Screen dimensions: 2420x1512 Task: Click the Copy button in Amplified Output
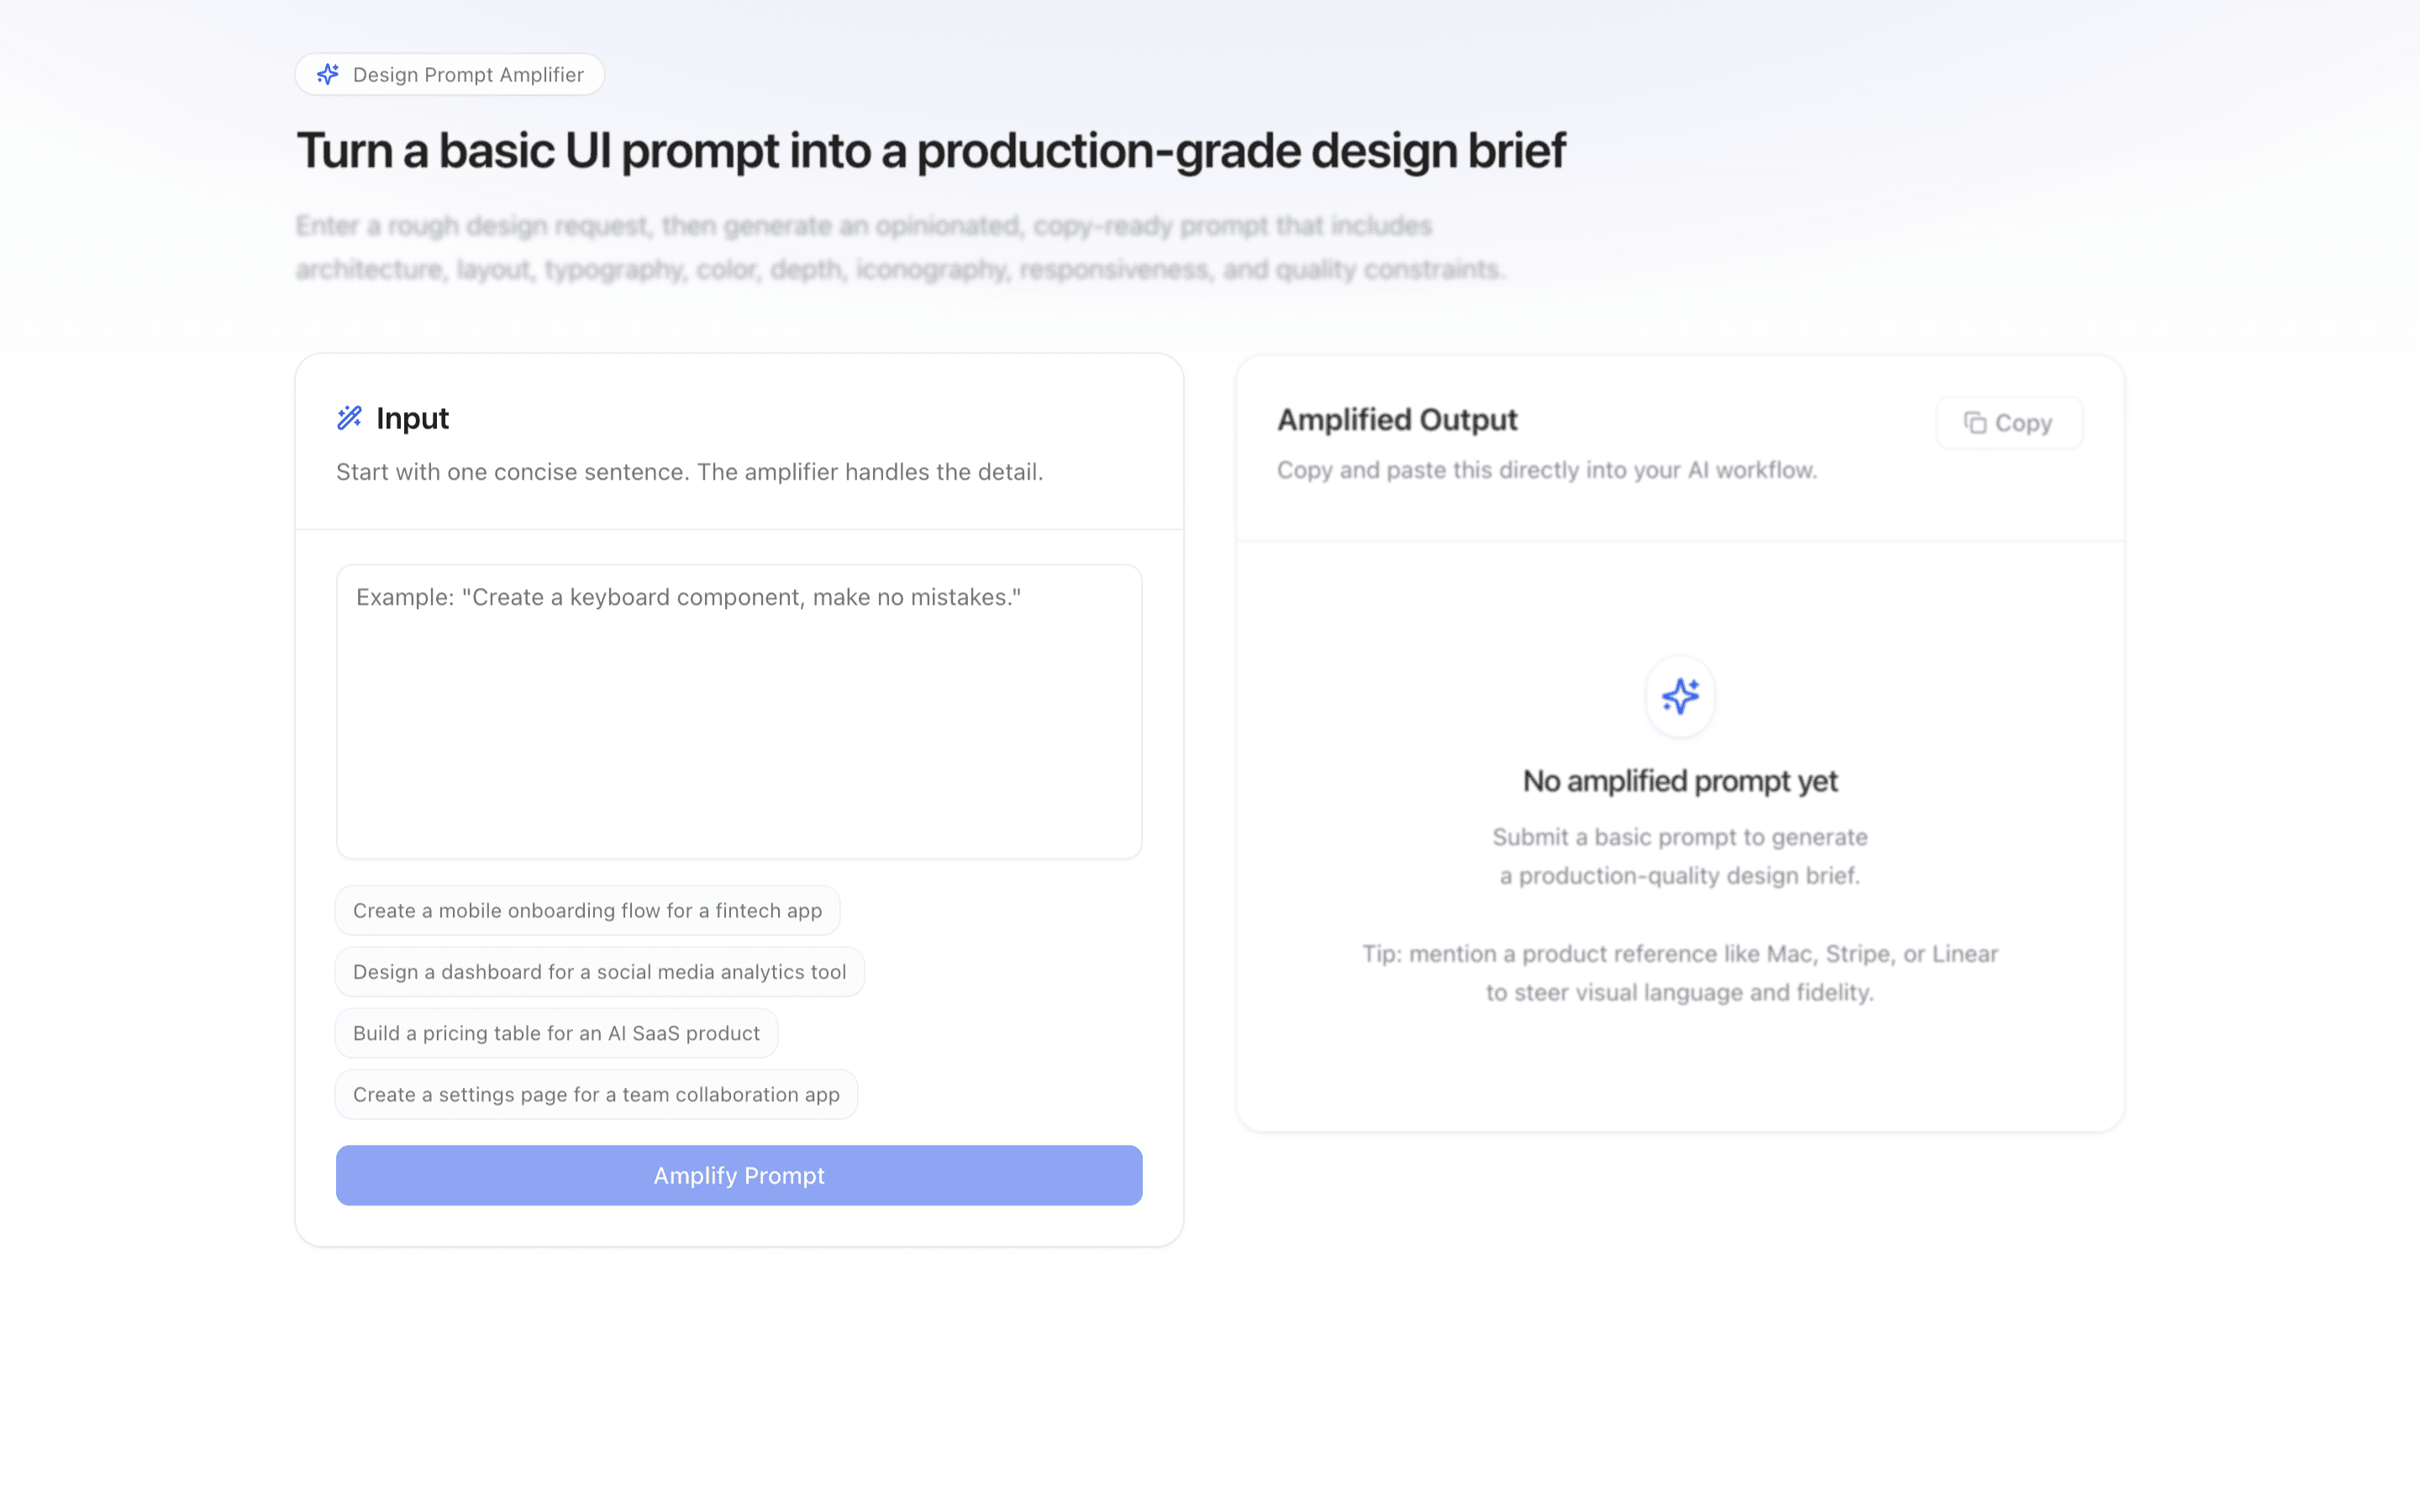tap(2008, 422)
